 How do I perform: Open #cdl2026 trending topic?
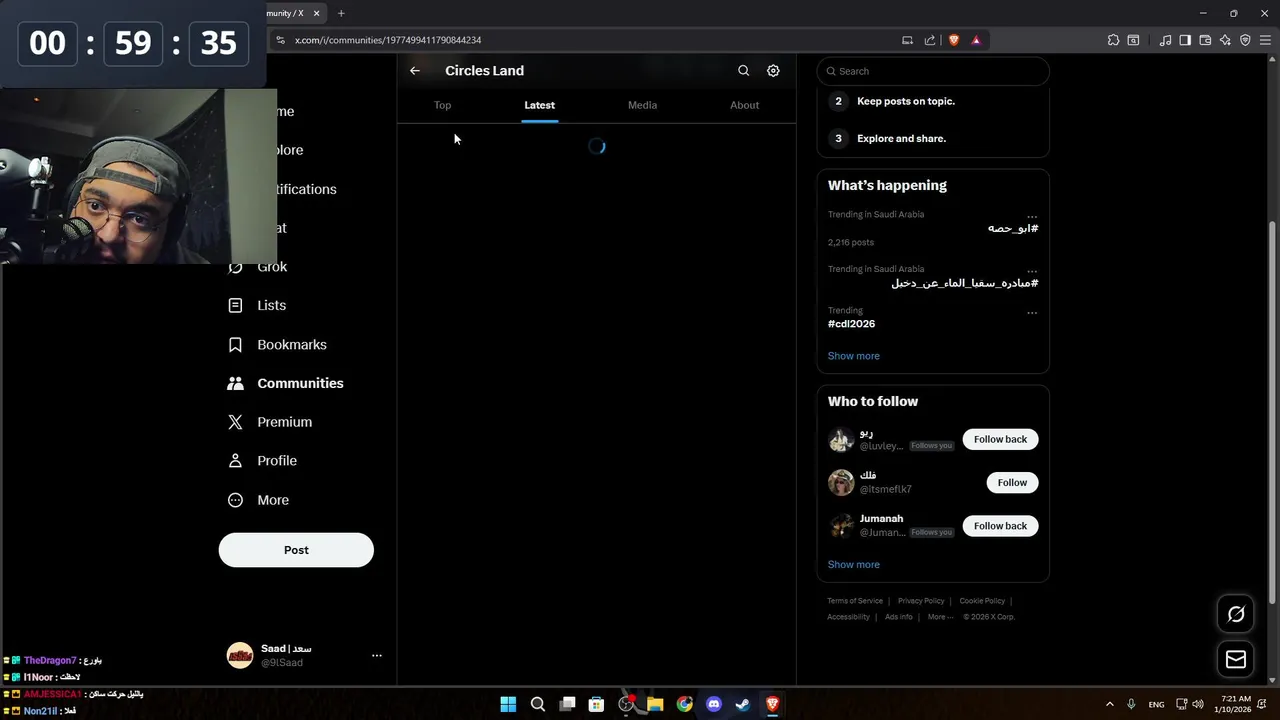[x=851, y=324]
